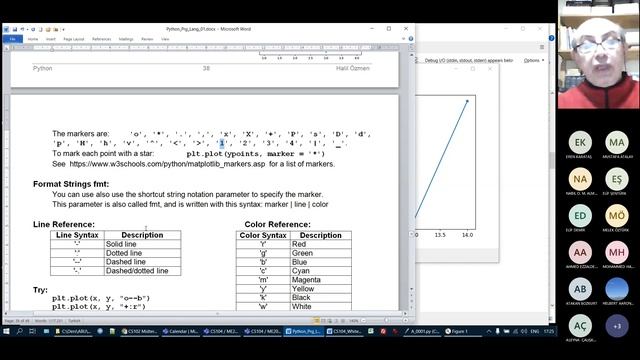Click the presenter's webcam video thumbnail
Viewport: 640px width, 360px height.
click(599, 54)
